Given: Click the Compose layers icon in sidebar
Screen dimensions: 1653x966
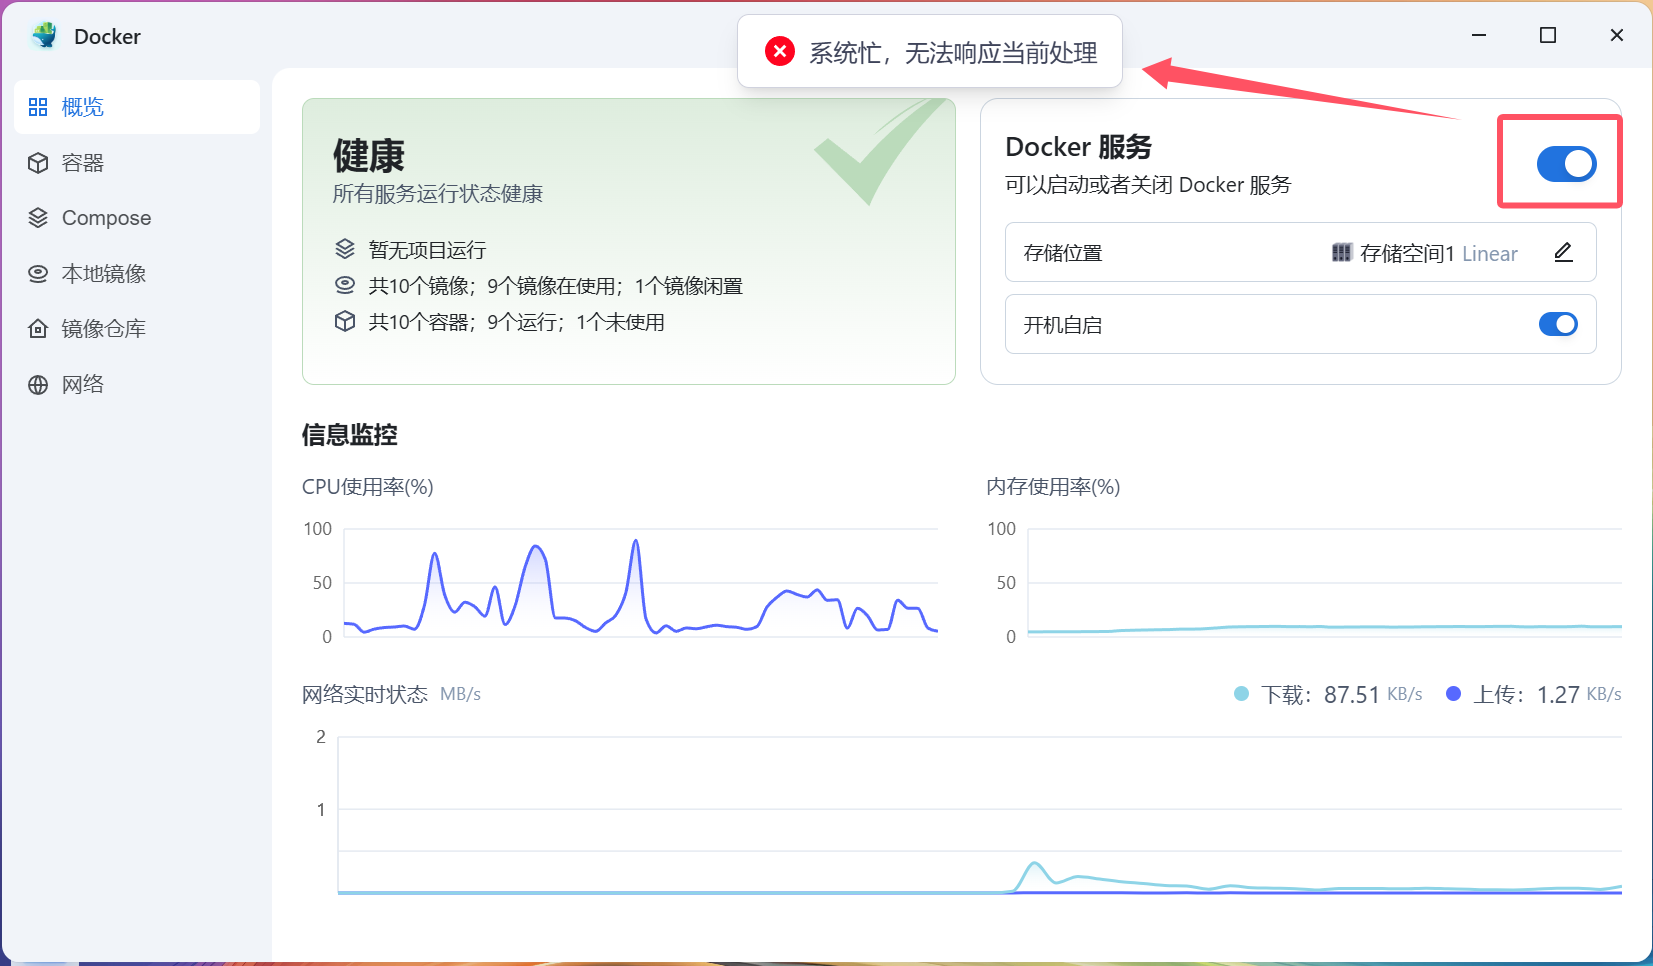Looking at the screenshot, I should click(38, 218).
